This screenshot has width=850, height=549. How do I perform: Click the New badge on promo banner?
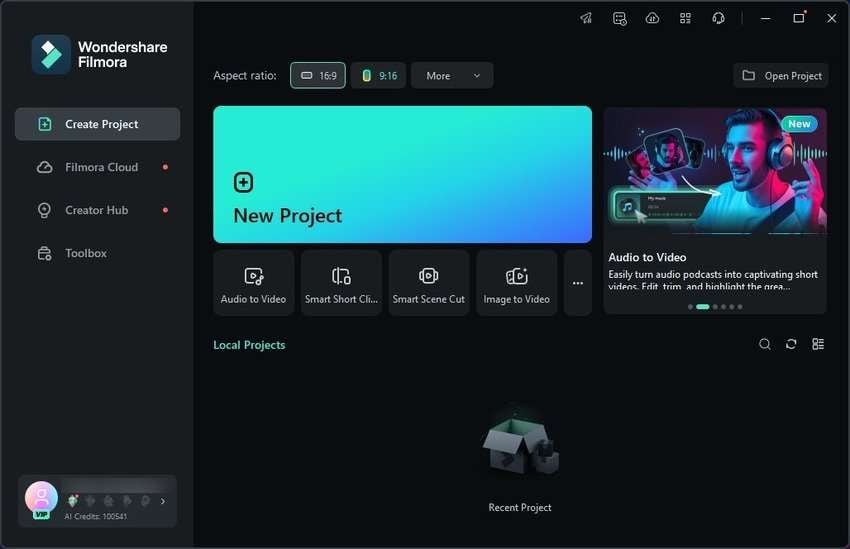point(799,124)
